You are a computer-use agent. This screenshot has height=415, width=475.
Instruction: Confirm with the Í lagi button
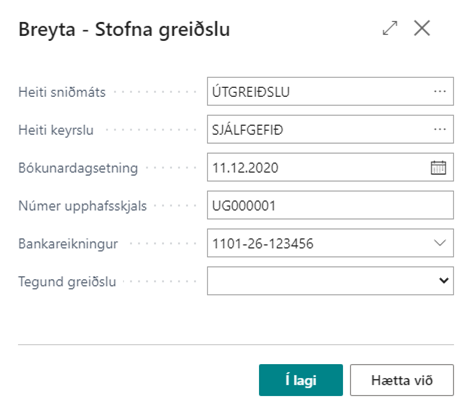click(301, 380)
